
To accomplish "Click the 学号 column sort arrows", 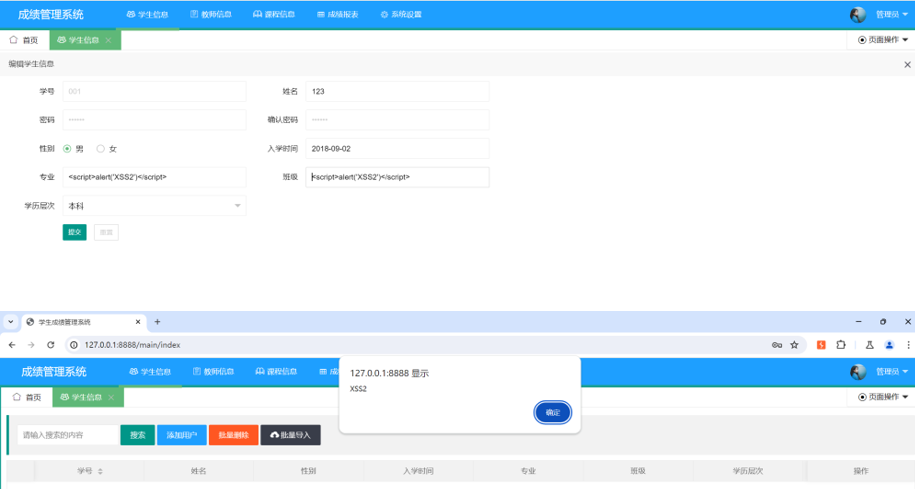I will (x=100, y=471).
